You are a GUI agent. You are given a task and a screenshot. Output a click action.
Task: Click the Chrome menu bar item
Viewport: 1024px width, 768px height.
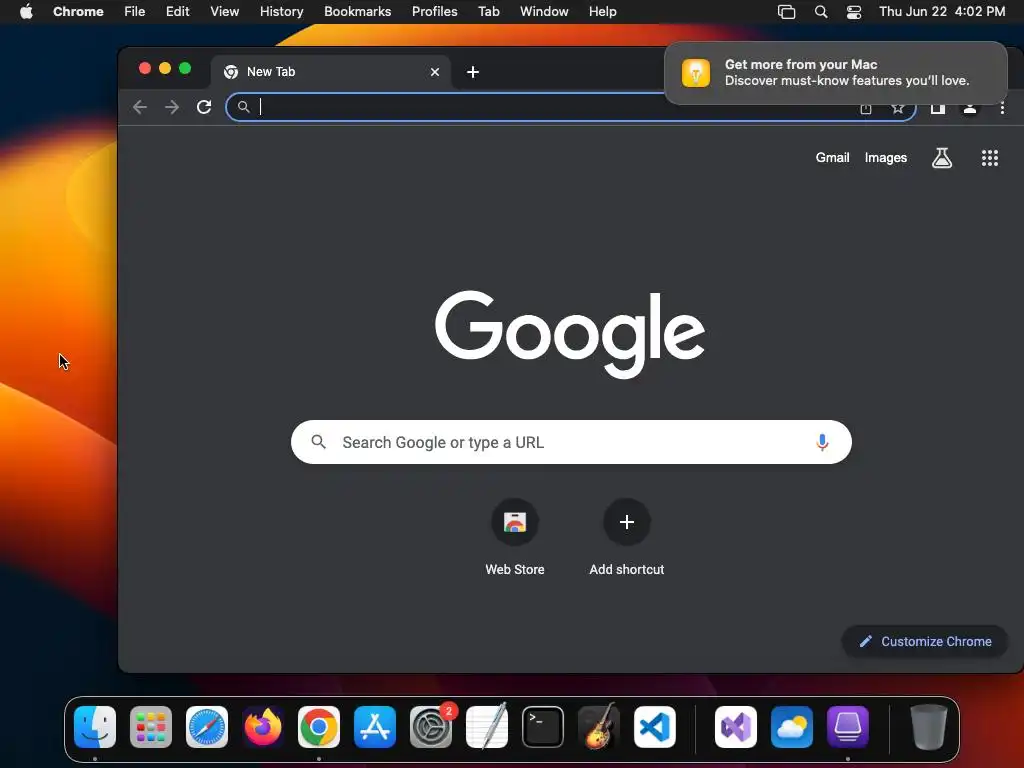[78, 11]
